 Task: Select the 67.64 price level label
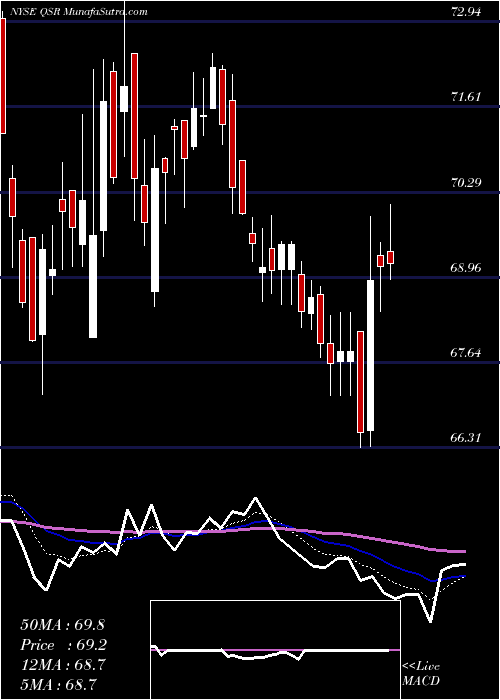467,353
